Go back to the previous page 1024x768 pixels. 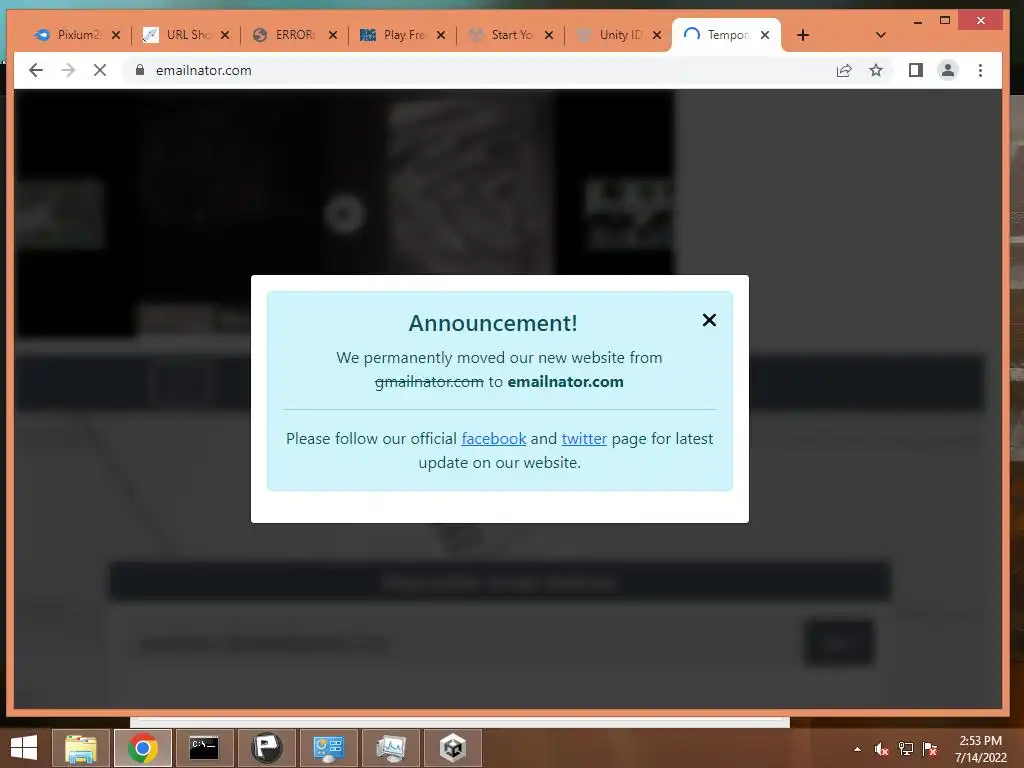[36, 70]
